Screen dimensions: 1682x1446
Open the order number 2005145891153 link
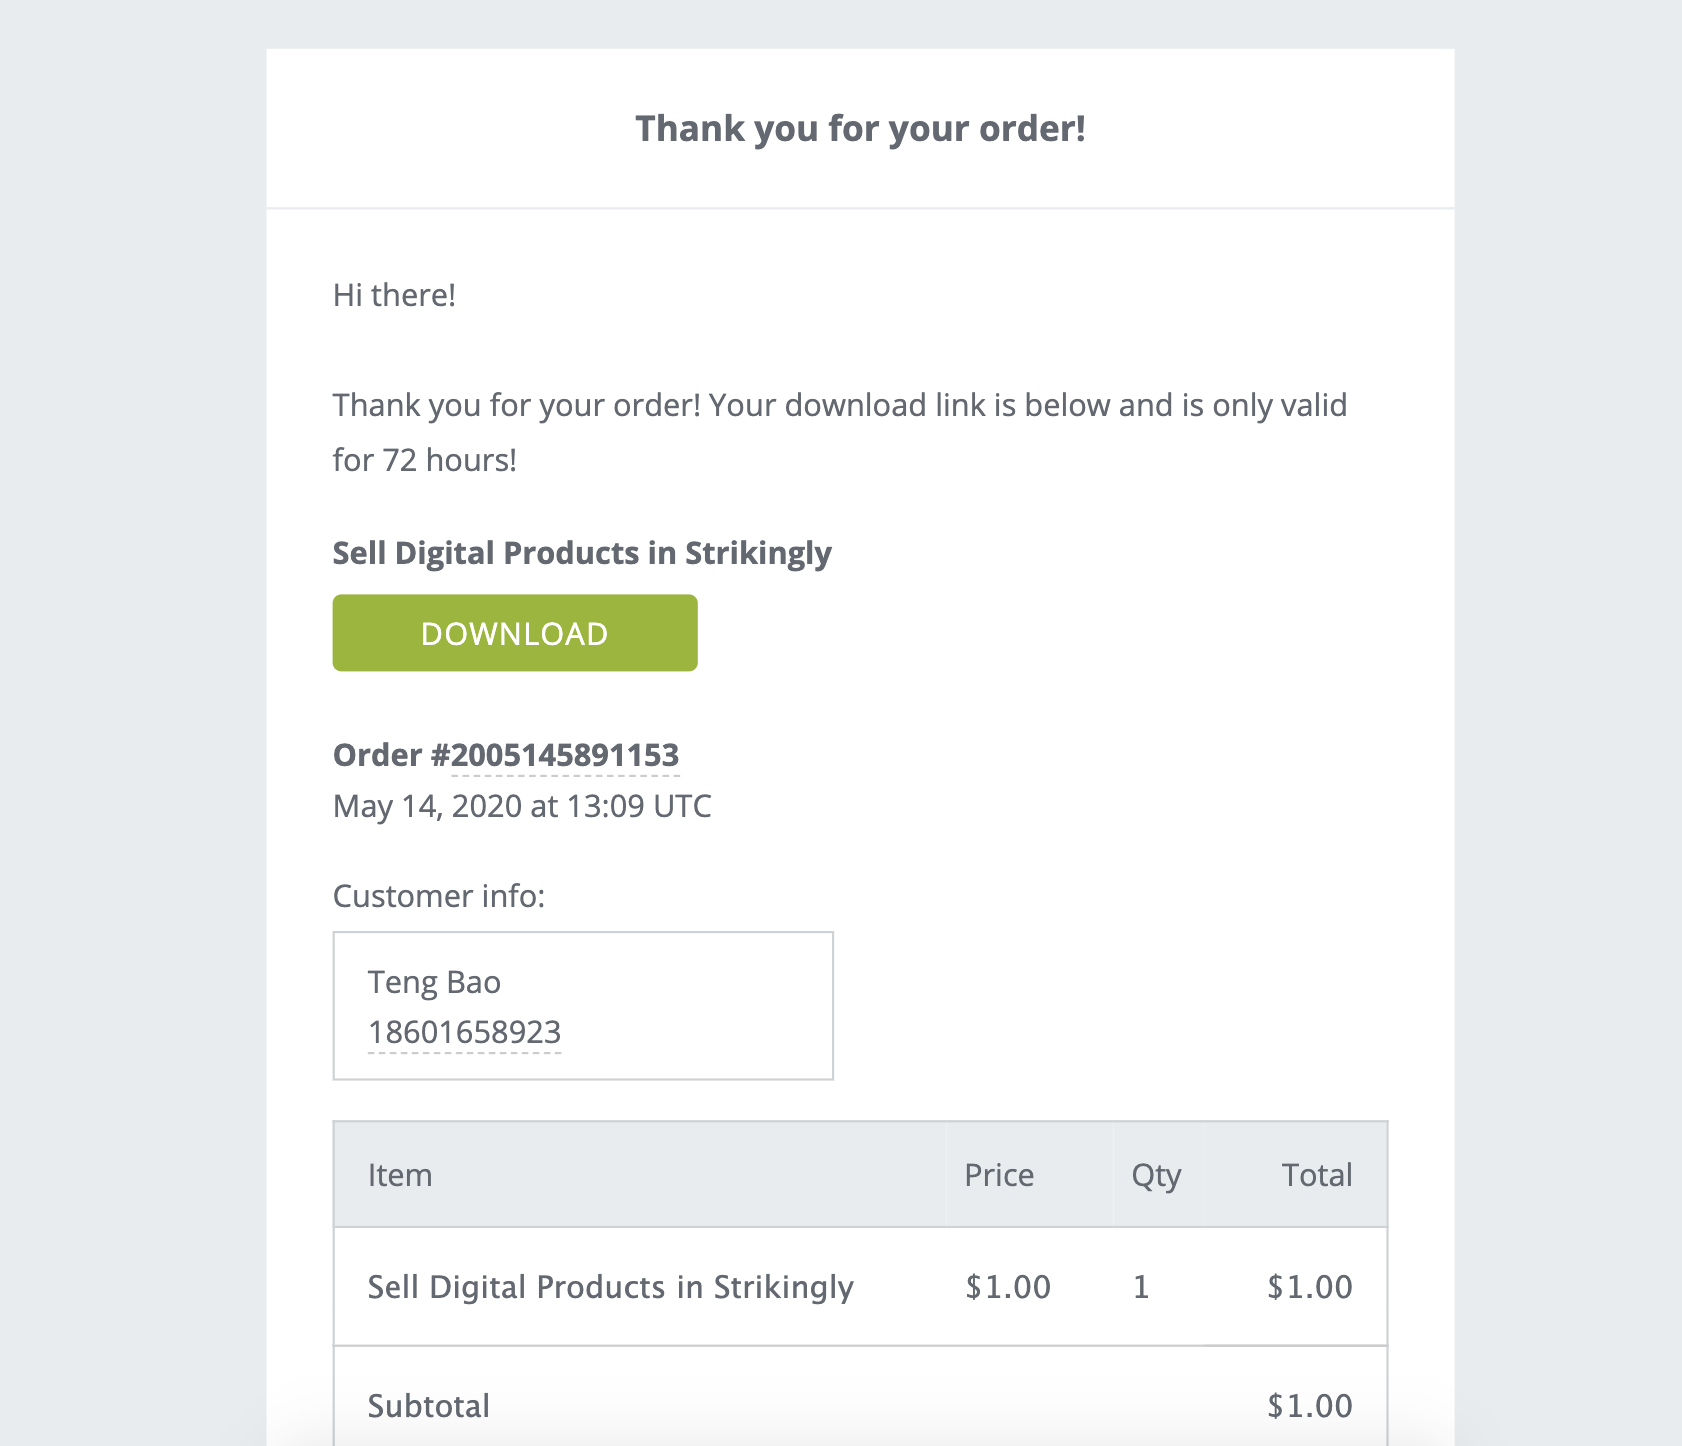[565, 755]
